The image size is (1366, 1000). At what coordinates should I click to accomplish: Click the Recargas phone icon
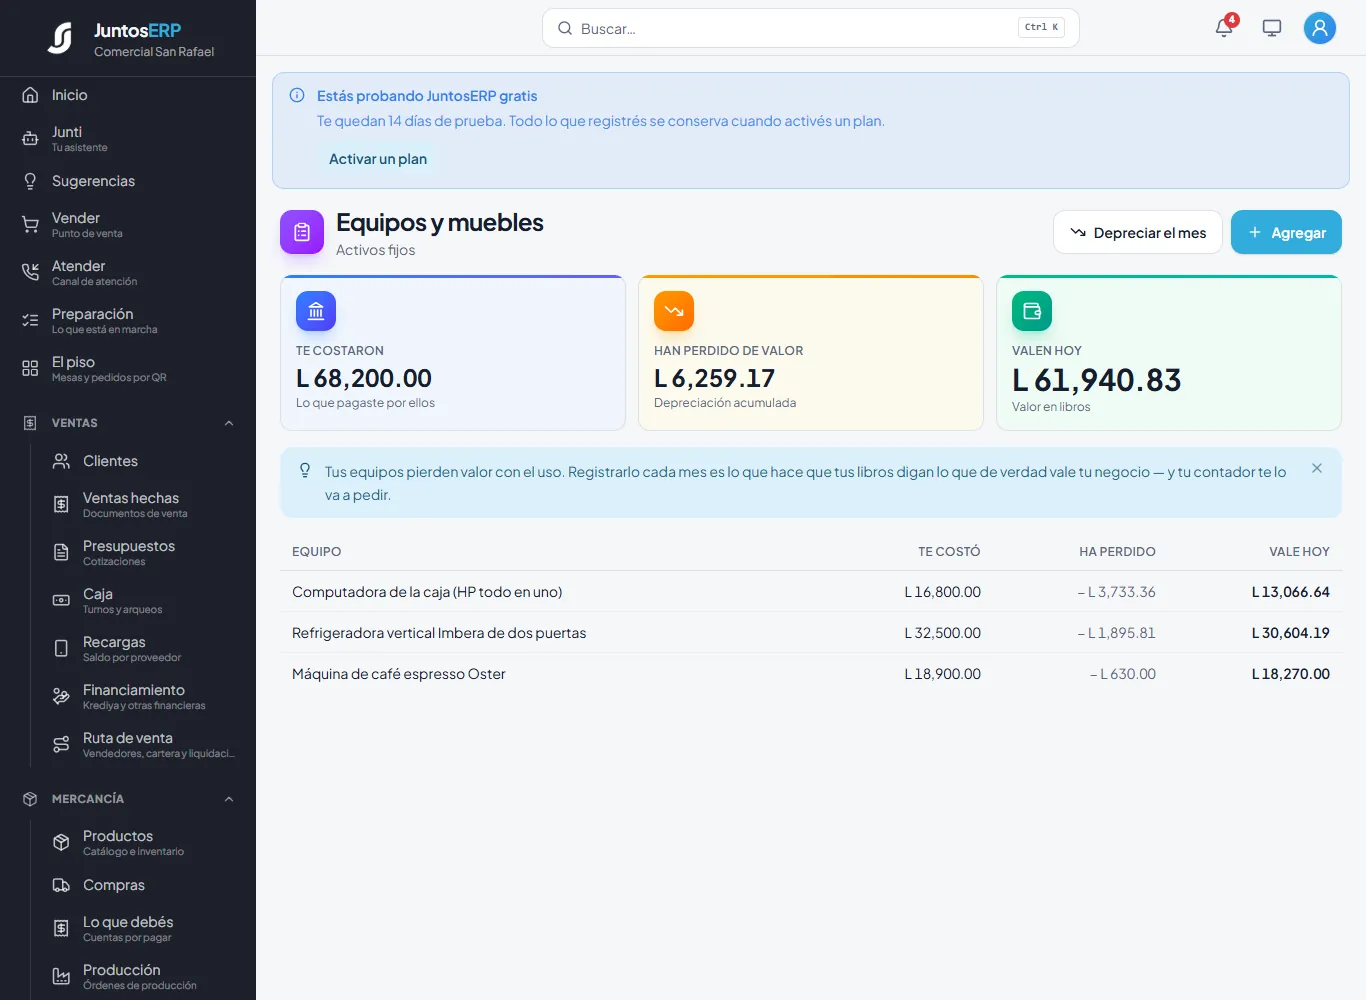(x=61, y=649)
